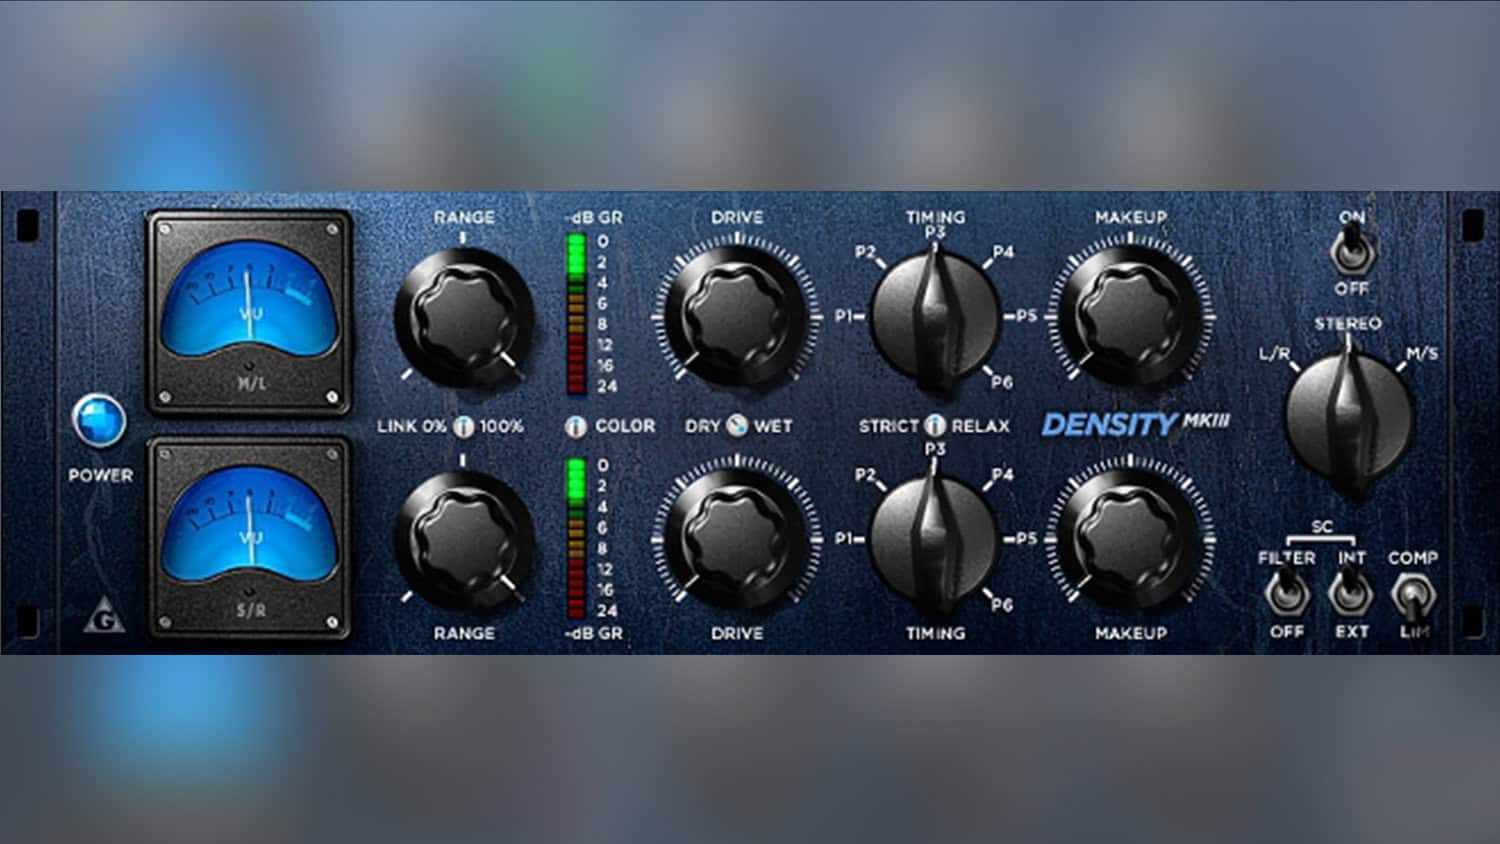Click the STEREO mode selector knob
The width and height of the screenshot is (1500, 844).
[x=1348, y=414]
